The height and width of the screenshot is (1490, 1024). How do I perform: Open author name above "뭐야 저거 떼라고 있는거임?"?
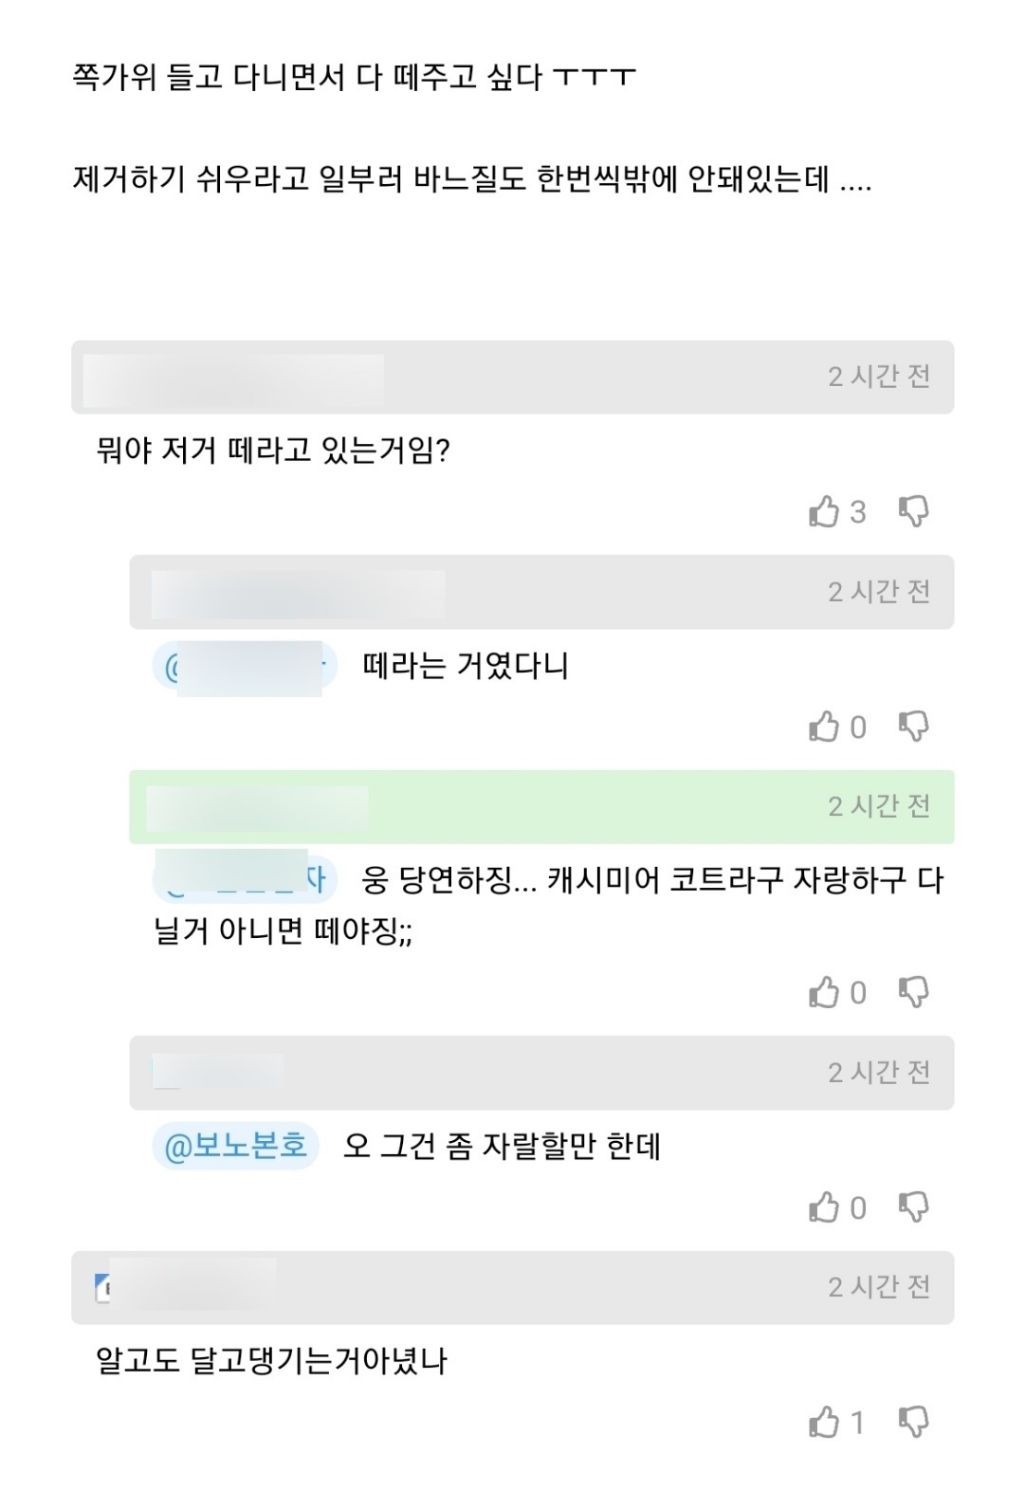click(x=233, y=378)
